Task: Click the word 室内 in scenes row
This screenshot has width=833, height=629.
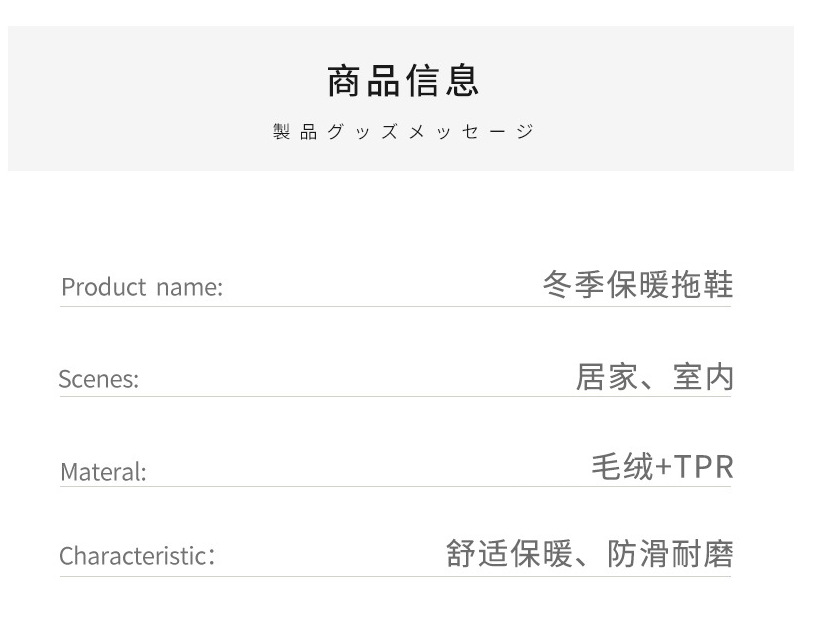Action: click(703, 377)
